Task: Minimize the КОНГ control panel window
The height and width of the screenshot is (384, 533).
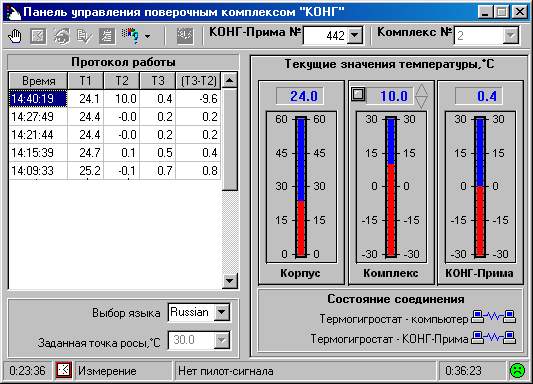Action: tap(485, 12)
